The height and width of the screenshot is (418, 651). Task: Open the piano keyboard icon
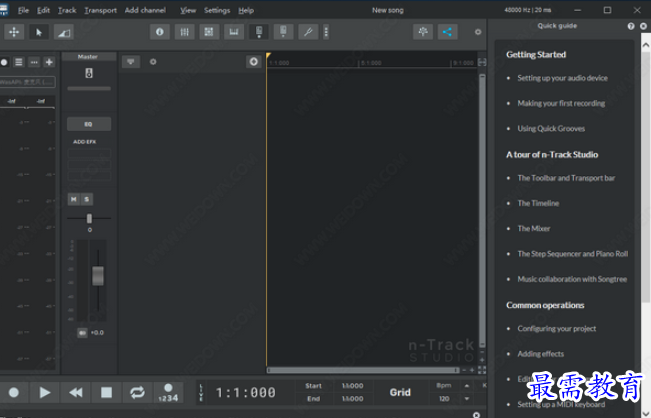coord(234,32)
